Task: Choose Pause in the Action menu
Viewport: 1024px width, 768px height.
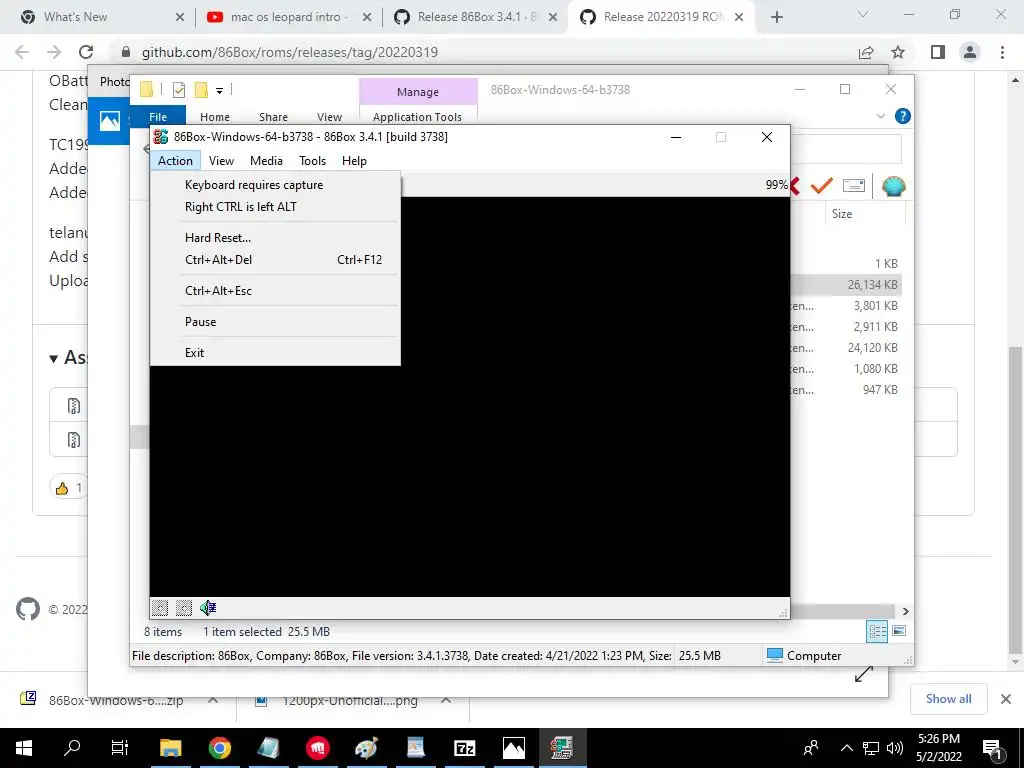Action: click(275, 322)
